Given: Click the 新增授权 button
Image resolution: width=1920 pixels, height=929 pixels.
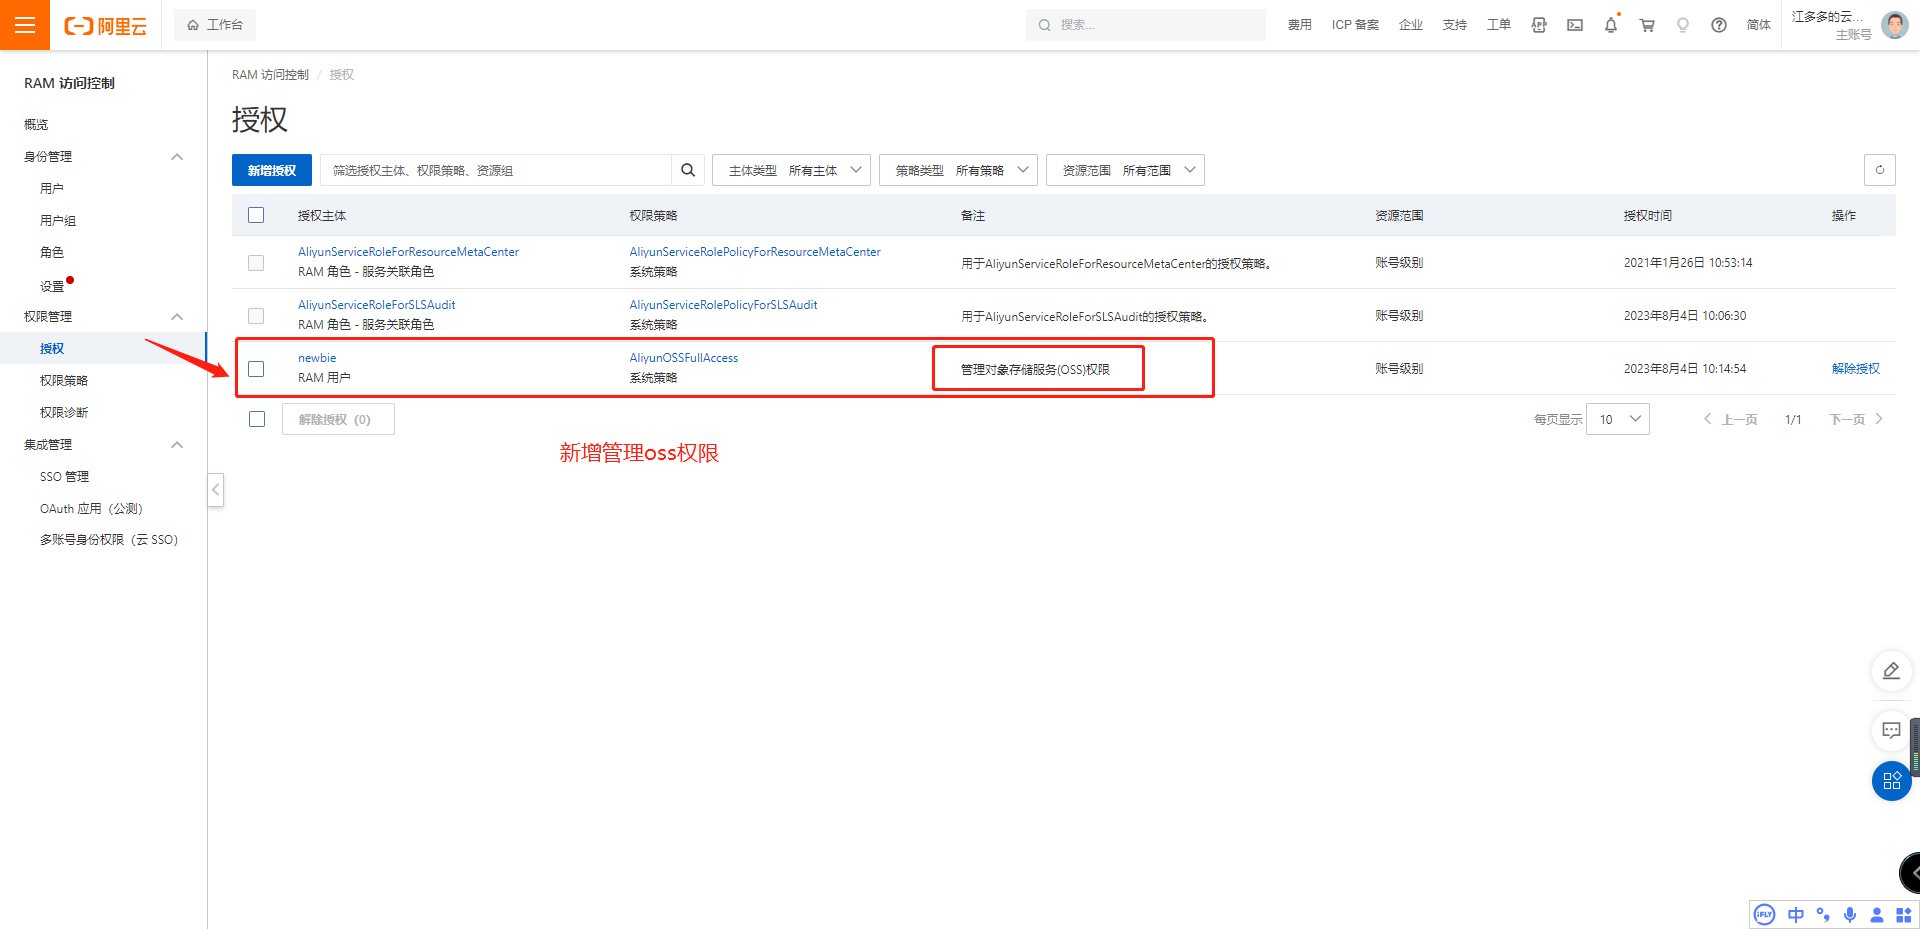Looking at the screenshot, I should click(x=272, y=170).
